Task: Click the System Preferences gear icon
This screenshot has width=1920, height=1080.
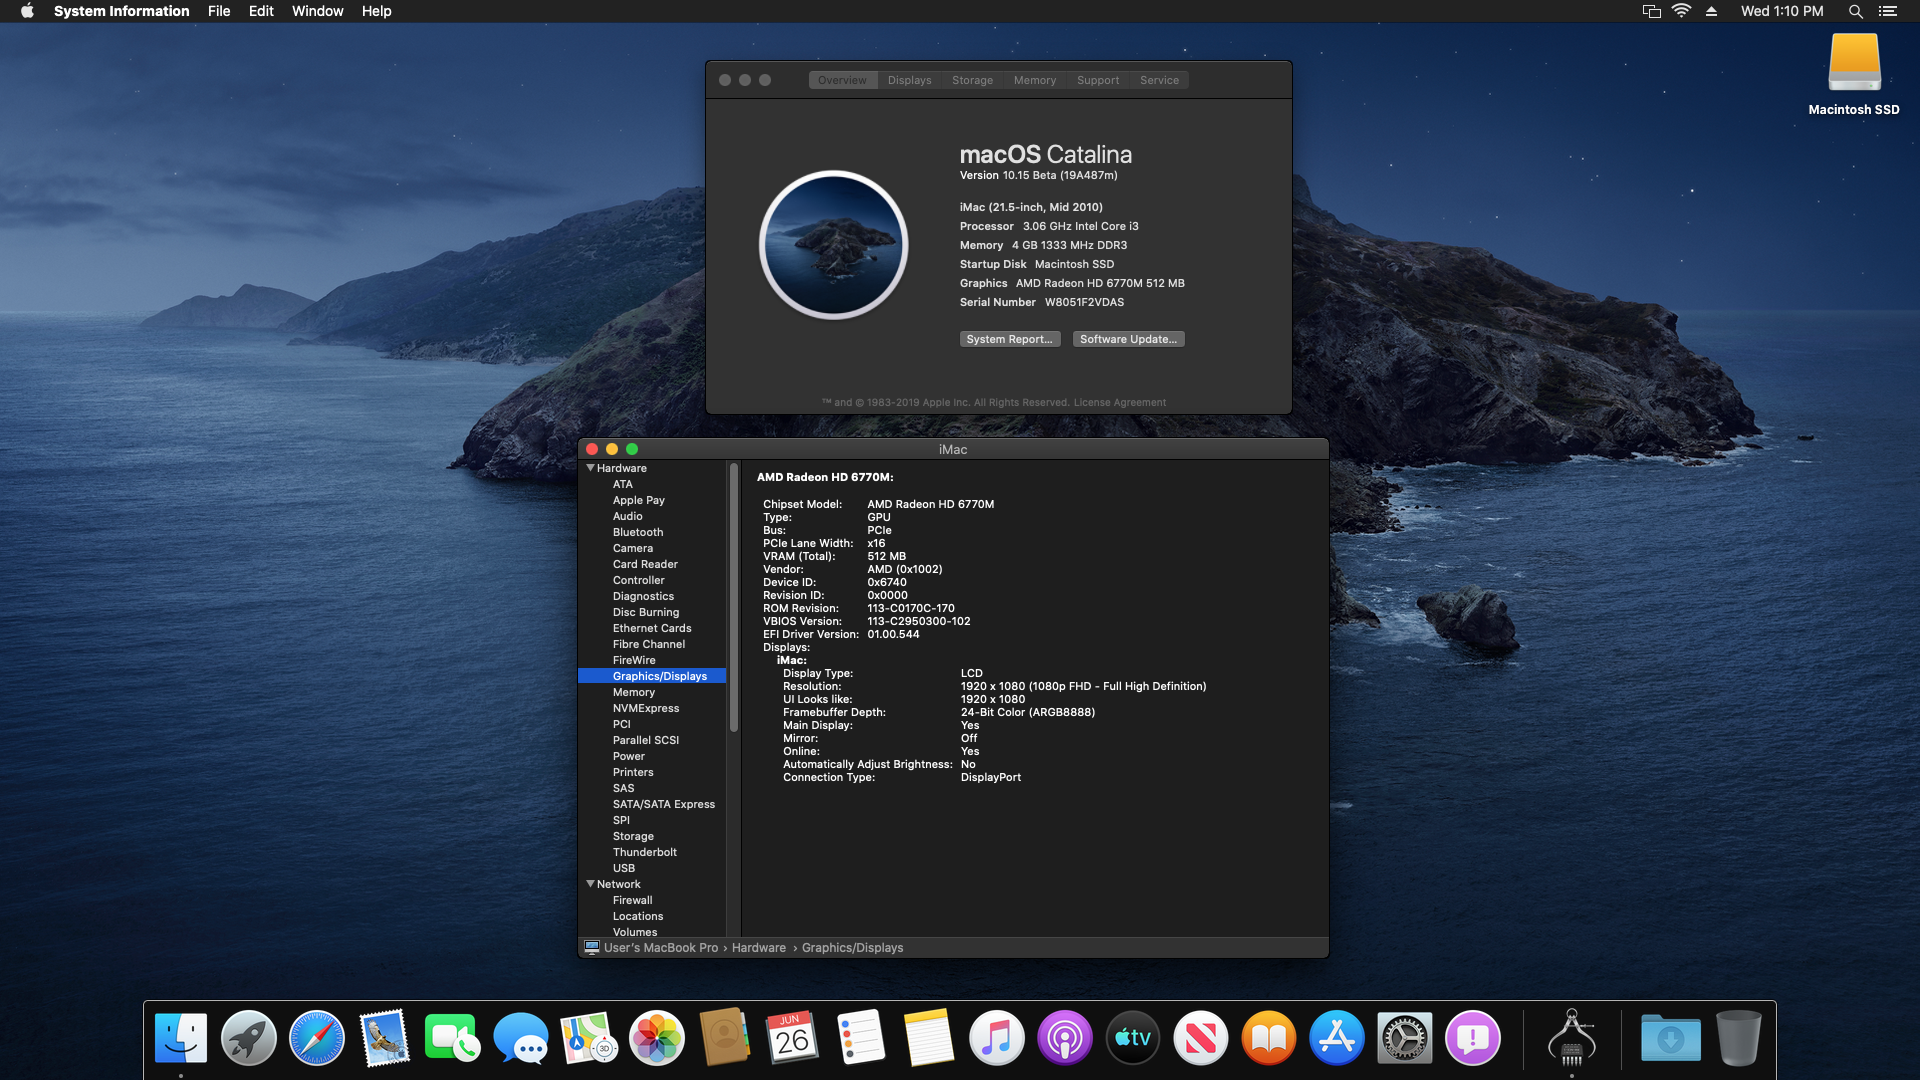Action: (x=1404, y=1038)
